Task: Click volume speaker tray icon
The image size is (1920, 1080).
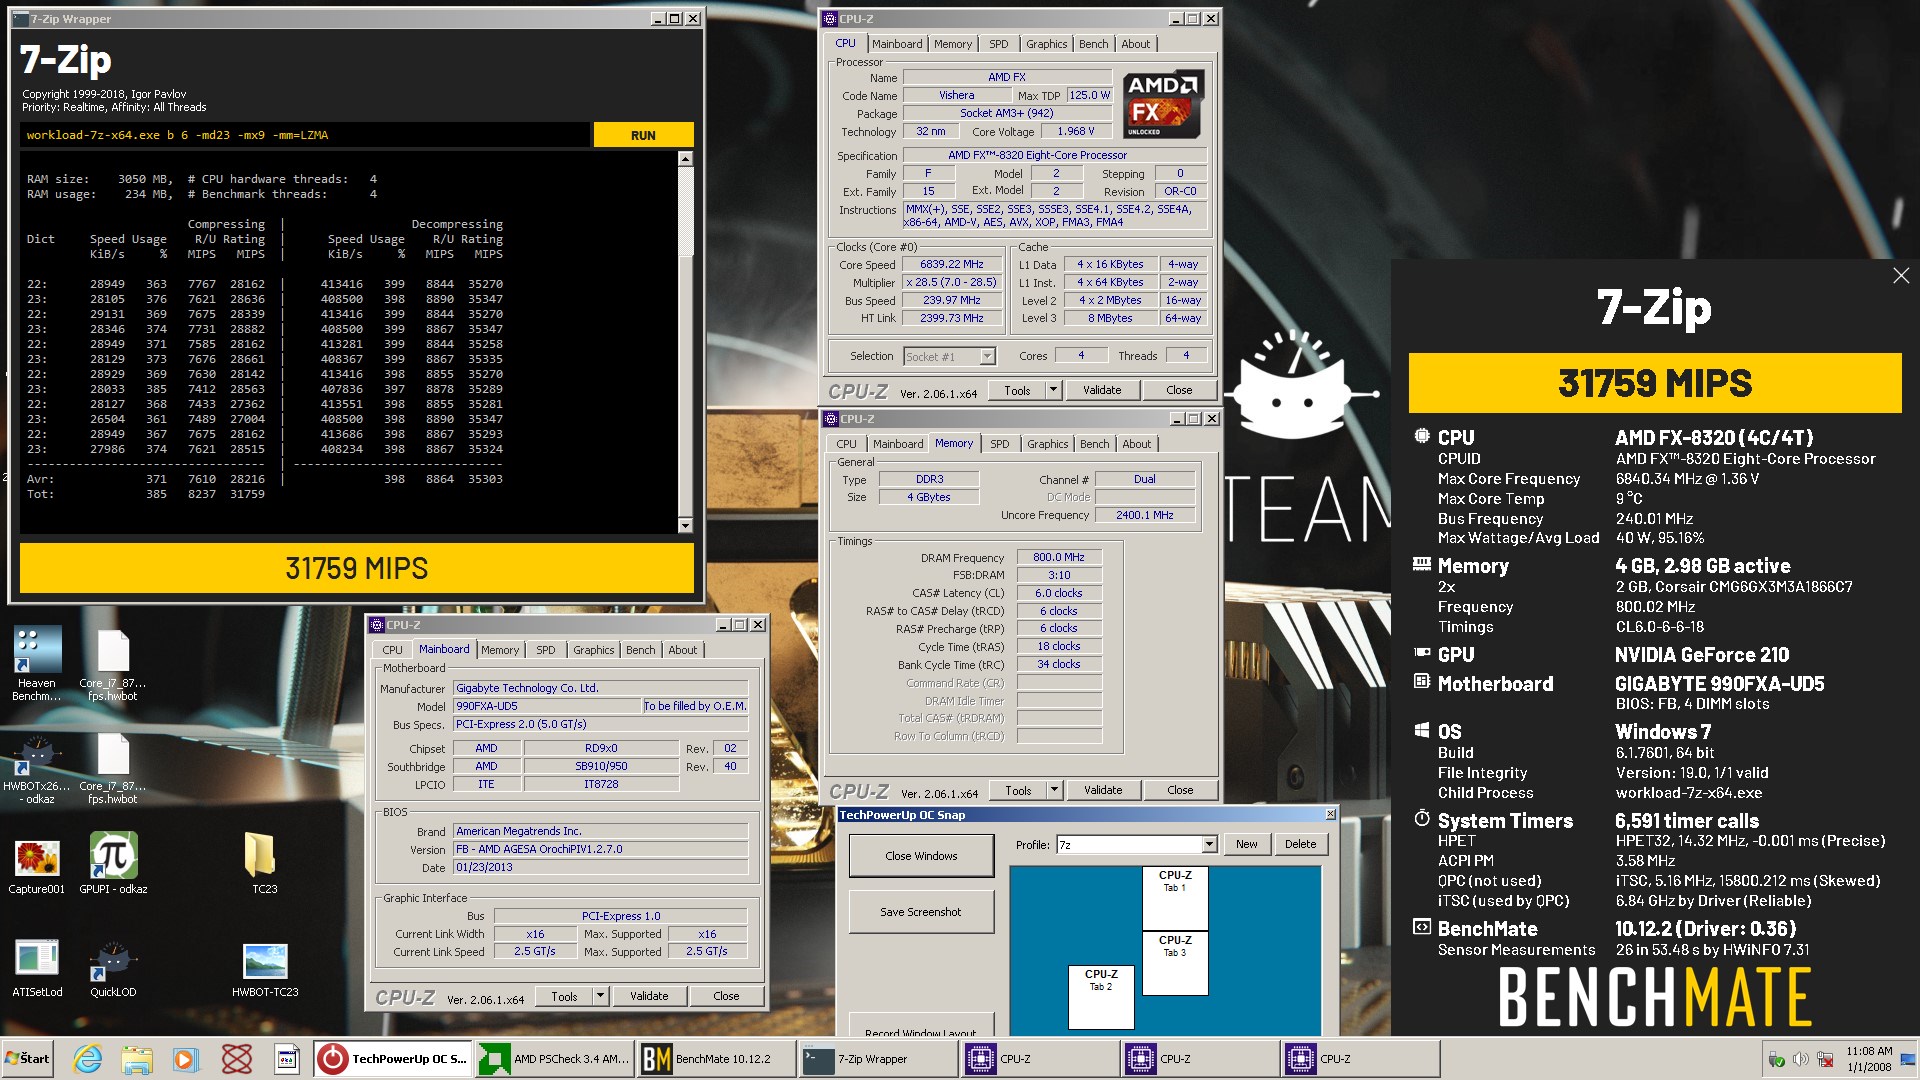Action: (1801, 1059)
